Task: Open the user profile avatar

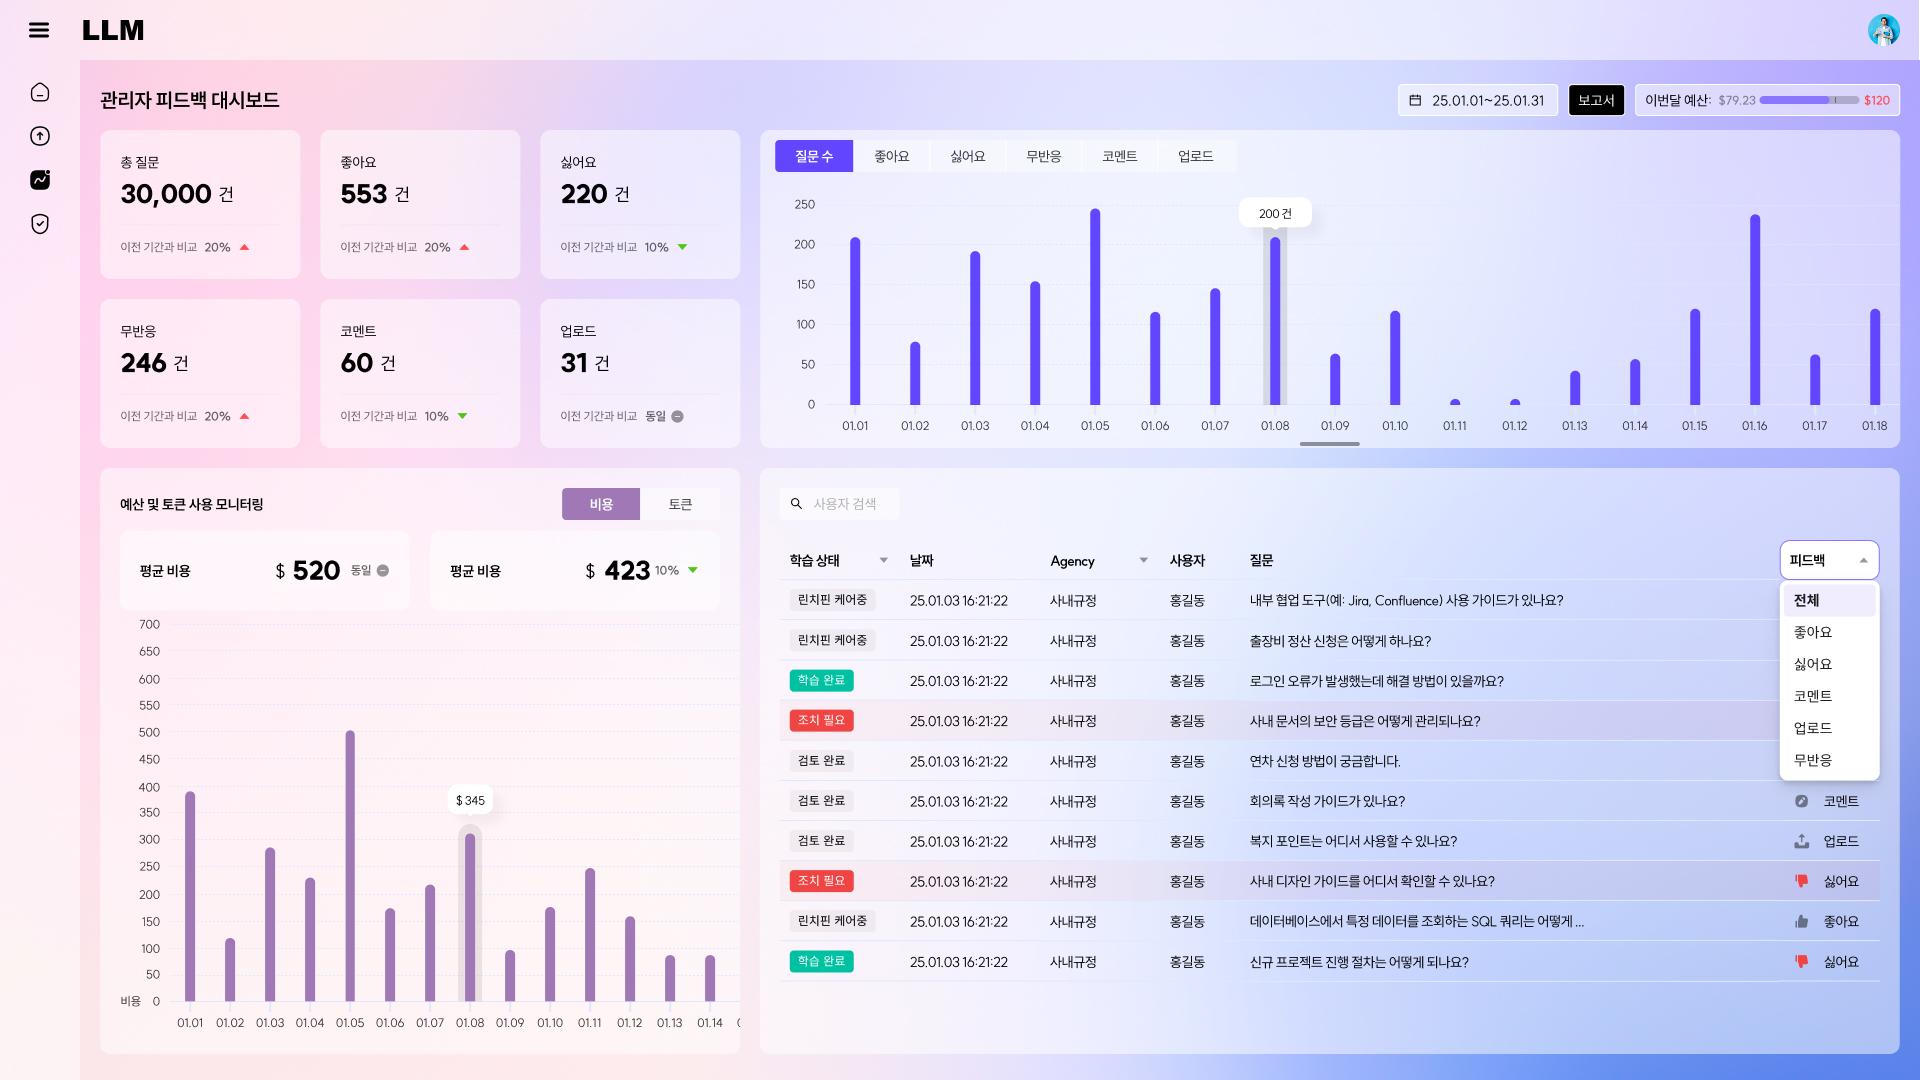Action: coord(1883,30)
